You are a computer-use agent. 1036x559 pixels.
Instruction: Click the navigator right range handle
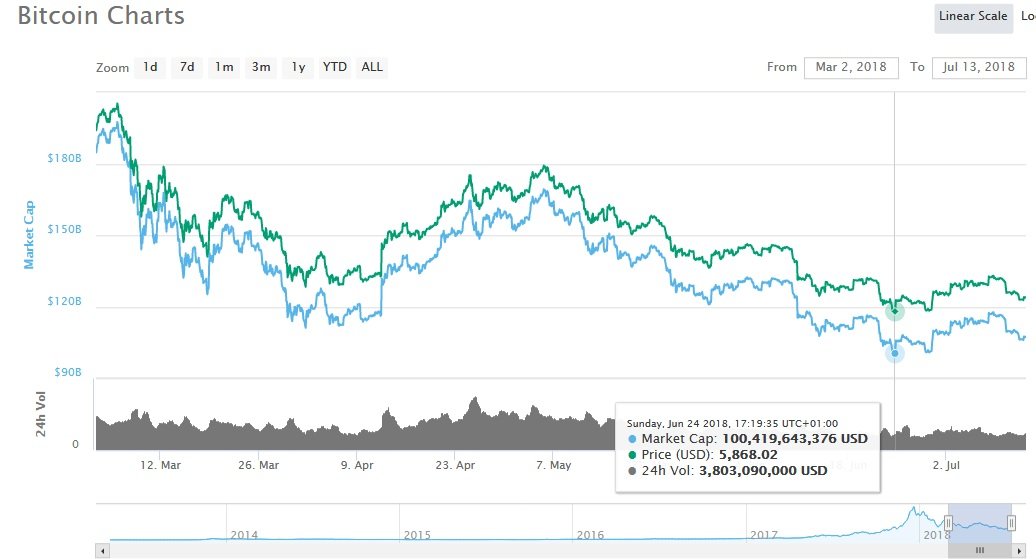1011,523
